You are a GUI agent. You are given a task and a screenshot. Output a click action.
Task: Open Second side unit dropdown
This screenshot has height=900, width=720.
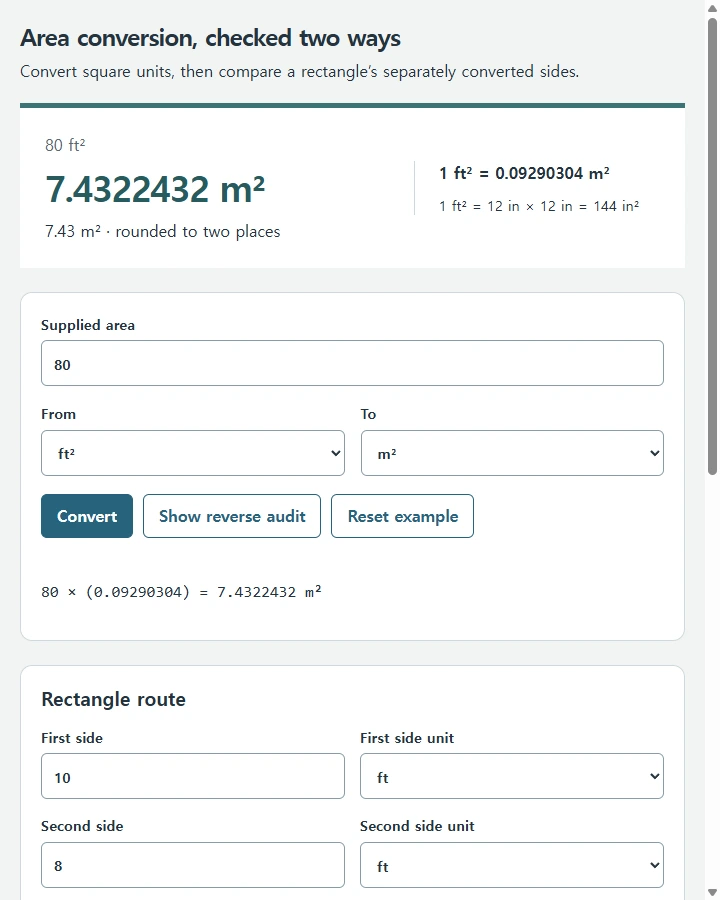pyautogui.click(x=512, y=865)
